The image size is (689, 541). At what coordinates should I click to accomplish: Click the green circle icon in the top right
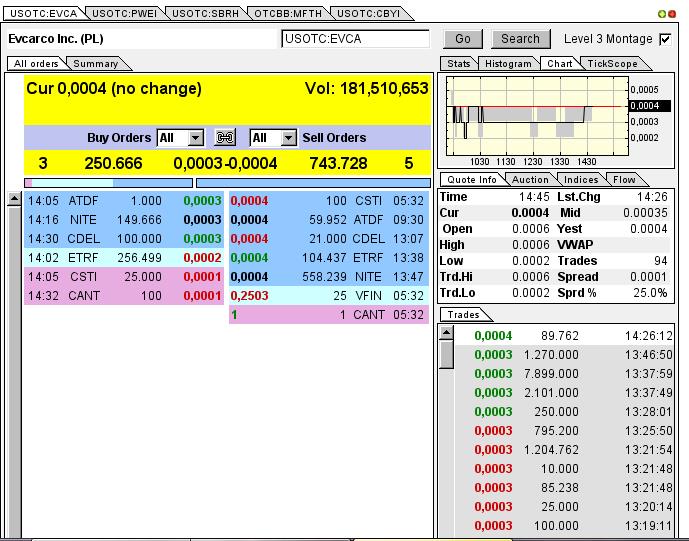[662, 14]
